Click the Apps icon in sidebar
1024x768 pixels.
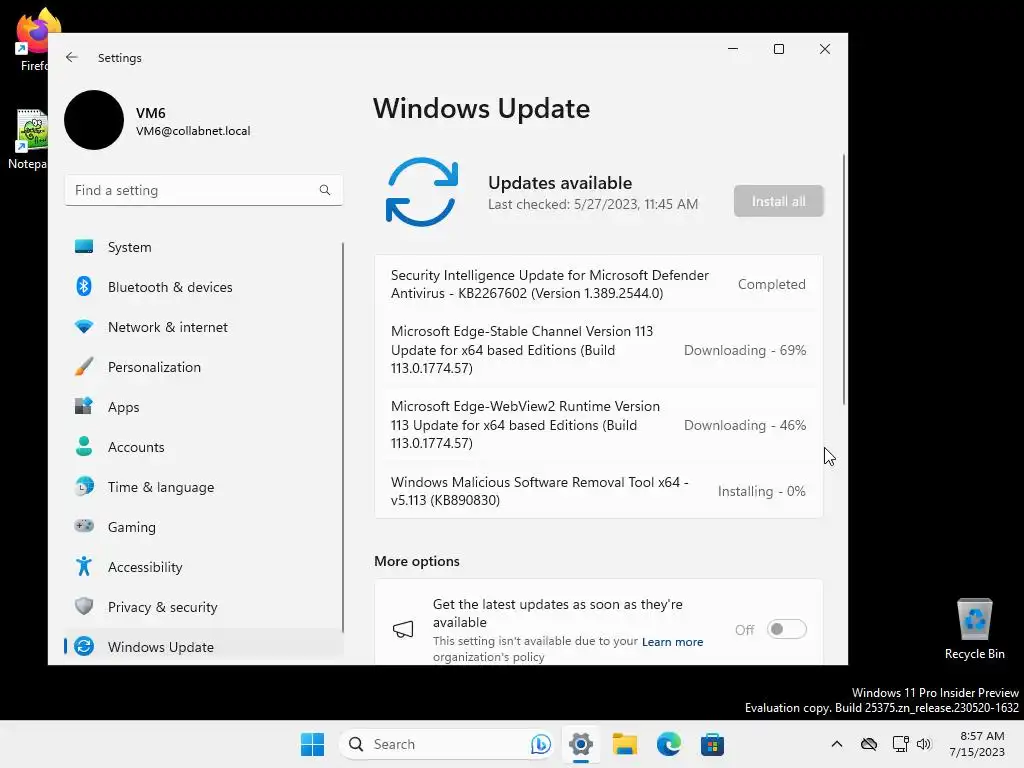84,406
